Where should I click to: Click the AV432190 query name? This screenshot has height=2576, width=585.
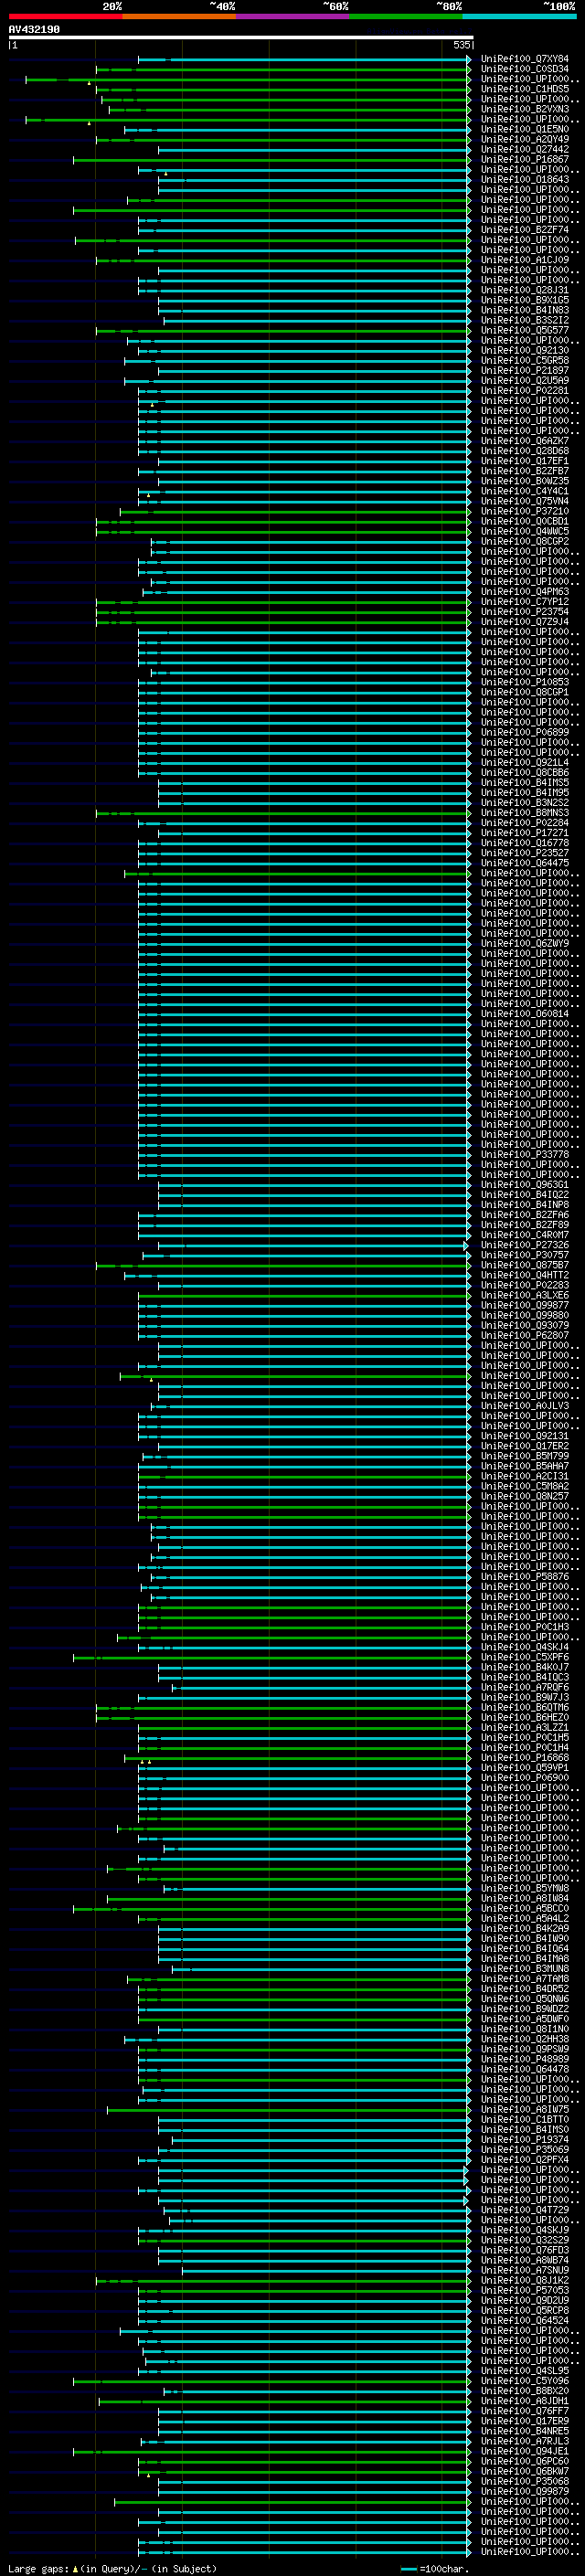coord(34,30)
